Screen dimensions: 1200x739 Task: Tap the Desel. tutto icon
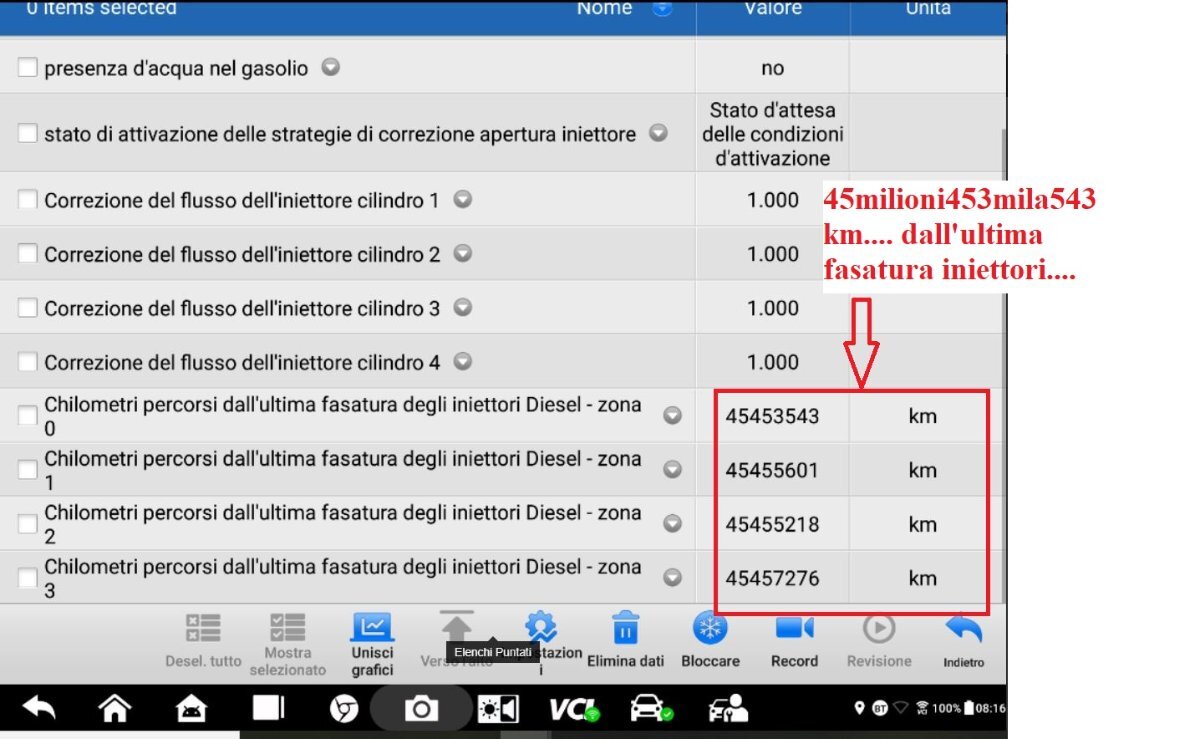point(203,629)
